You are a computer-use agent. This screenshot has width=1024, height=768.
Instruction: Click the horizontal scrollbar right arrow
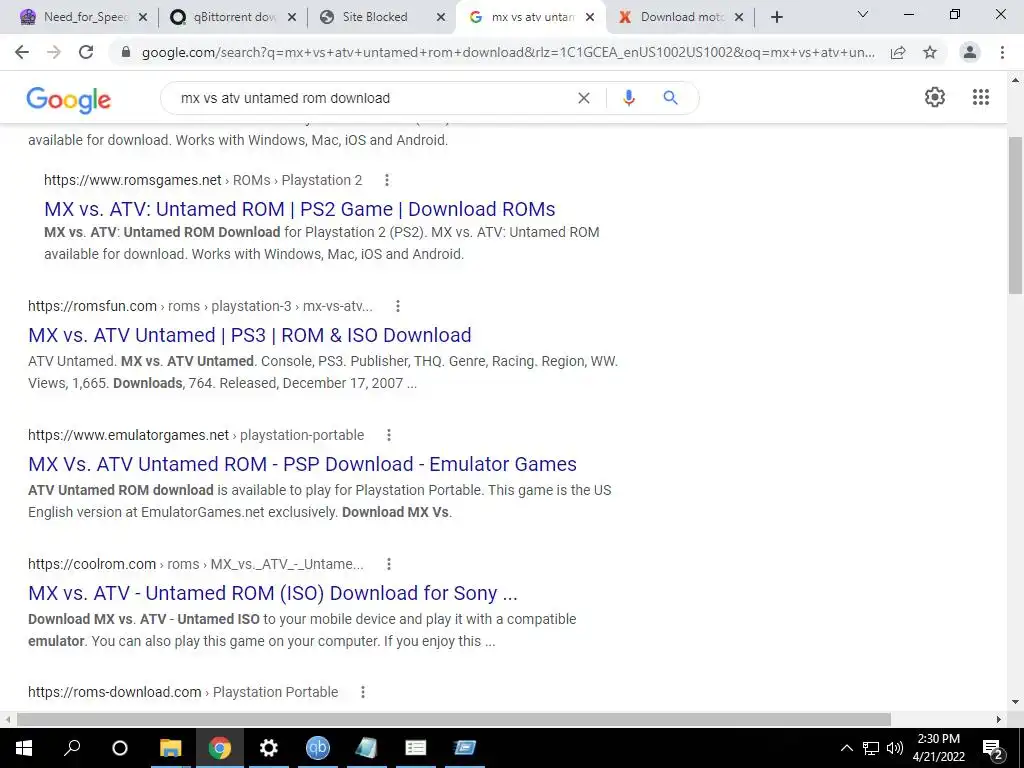pos(999,720)
